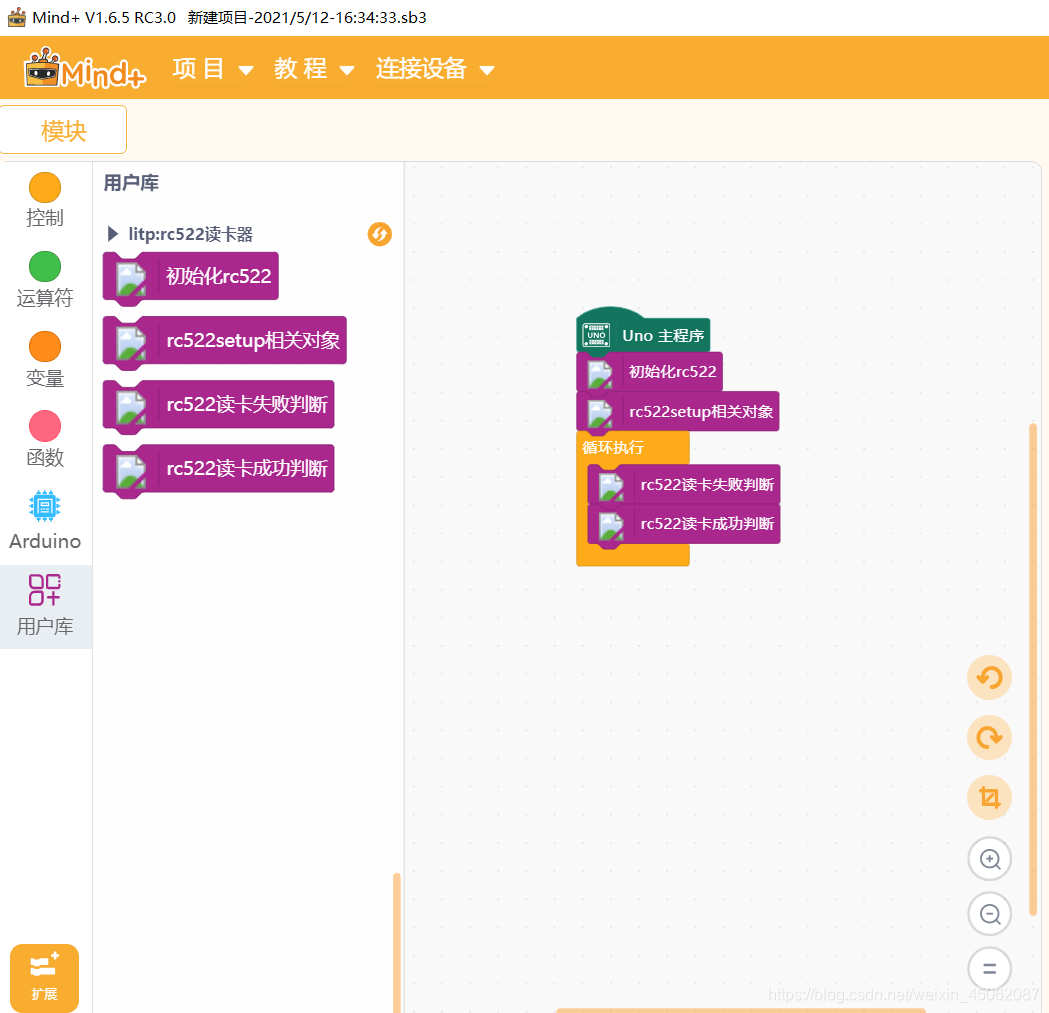Image resolution: width=1049 pixels, height=1013 pixels.
Task: Open the 用户库 category icon
Action: [x=45, y=590]
